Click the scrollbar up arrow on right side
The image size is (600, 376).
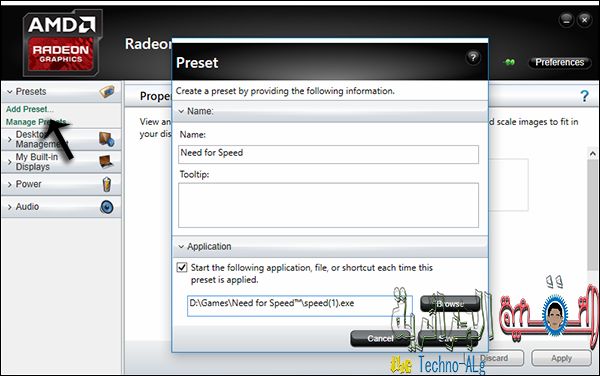[593, 154]
